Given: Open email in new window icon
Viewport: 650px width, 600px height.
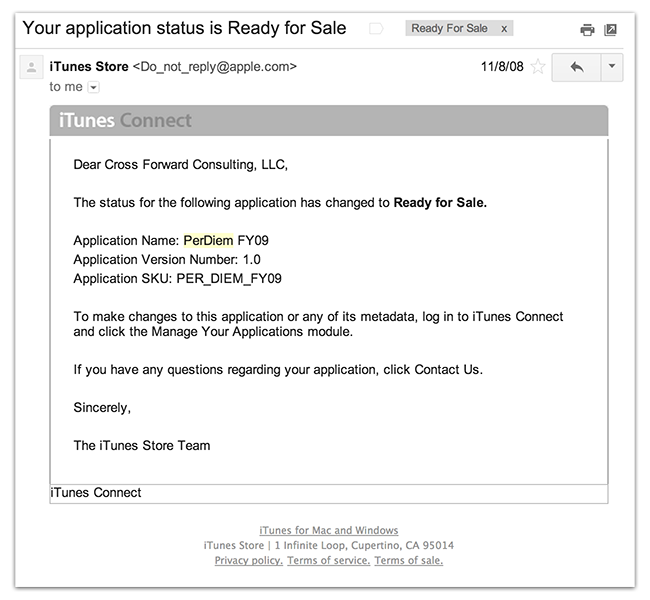Looking at the screenshot, I should click(610, 30).
